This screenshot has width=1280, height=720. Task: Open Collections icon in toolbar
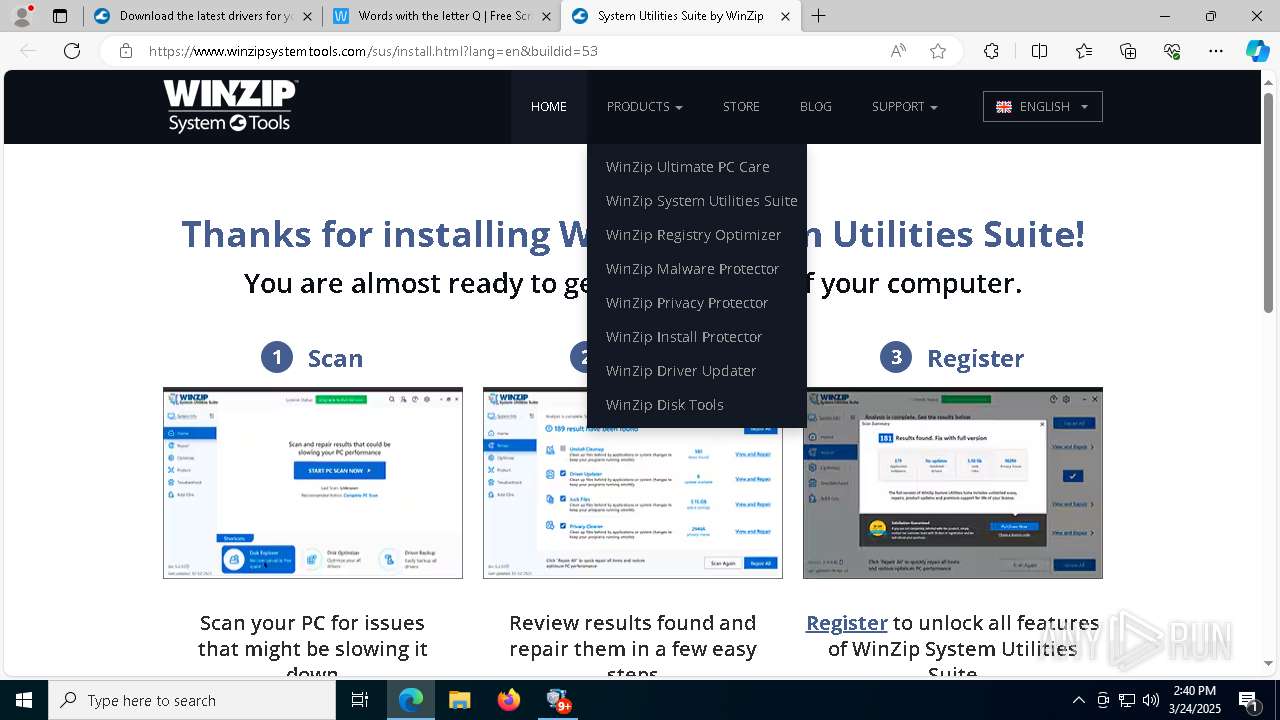[1128, 51]
